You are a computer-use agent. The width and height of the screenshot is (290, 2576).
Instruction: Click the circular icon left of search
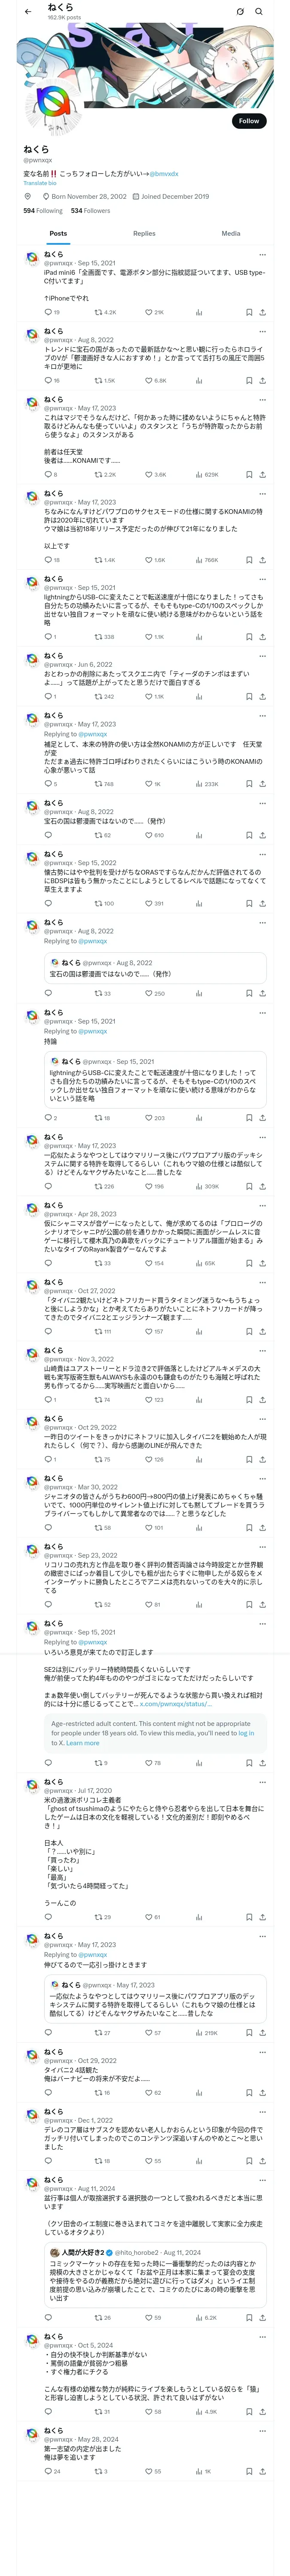coord(240,12)
